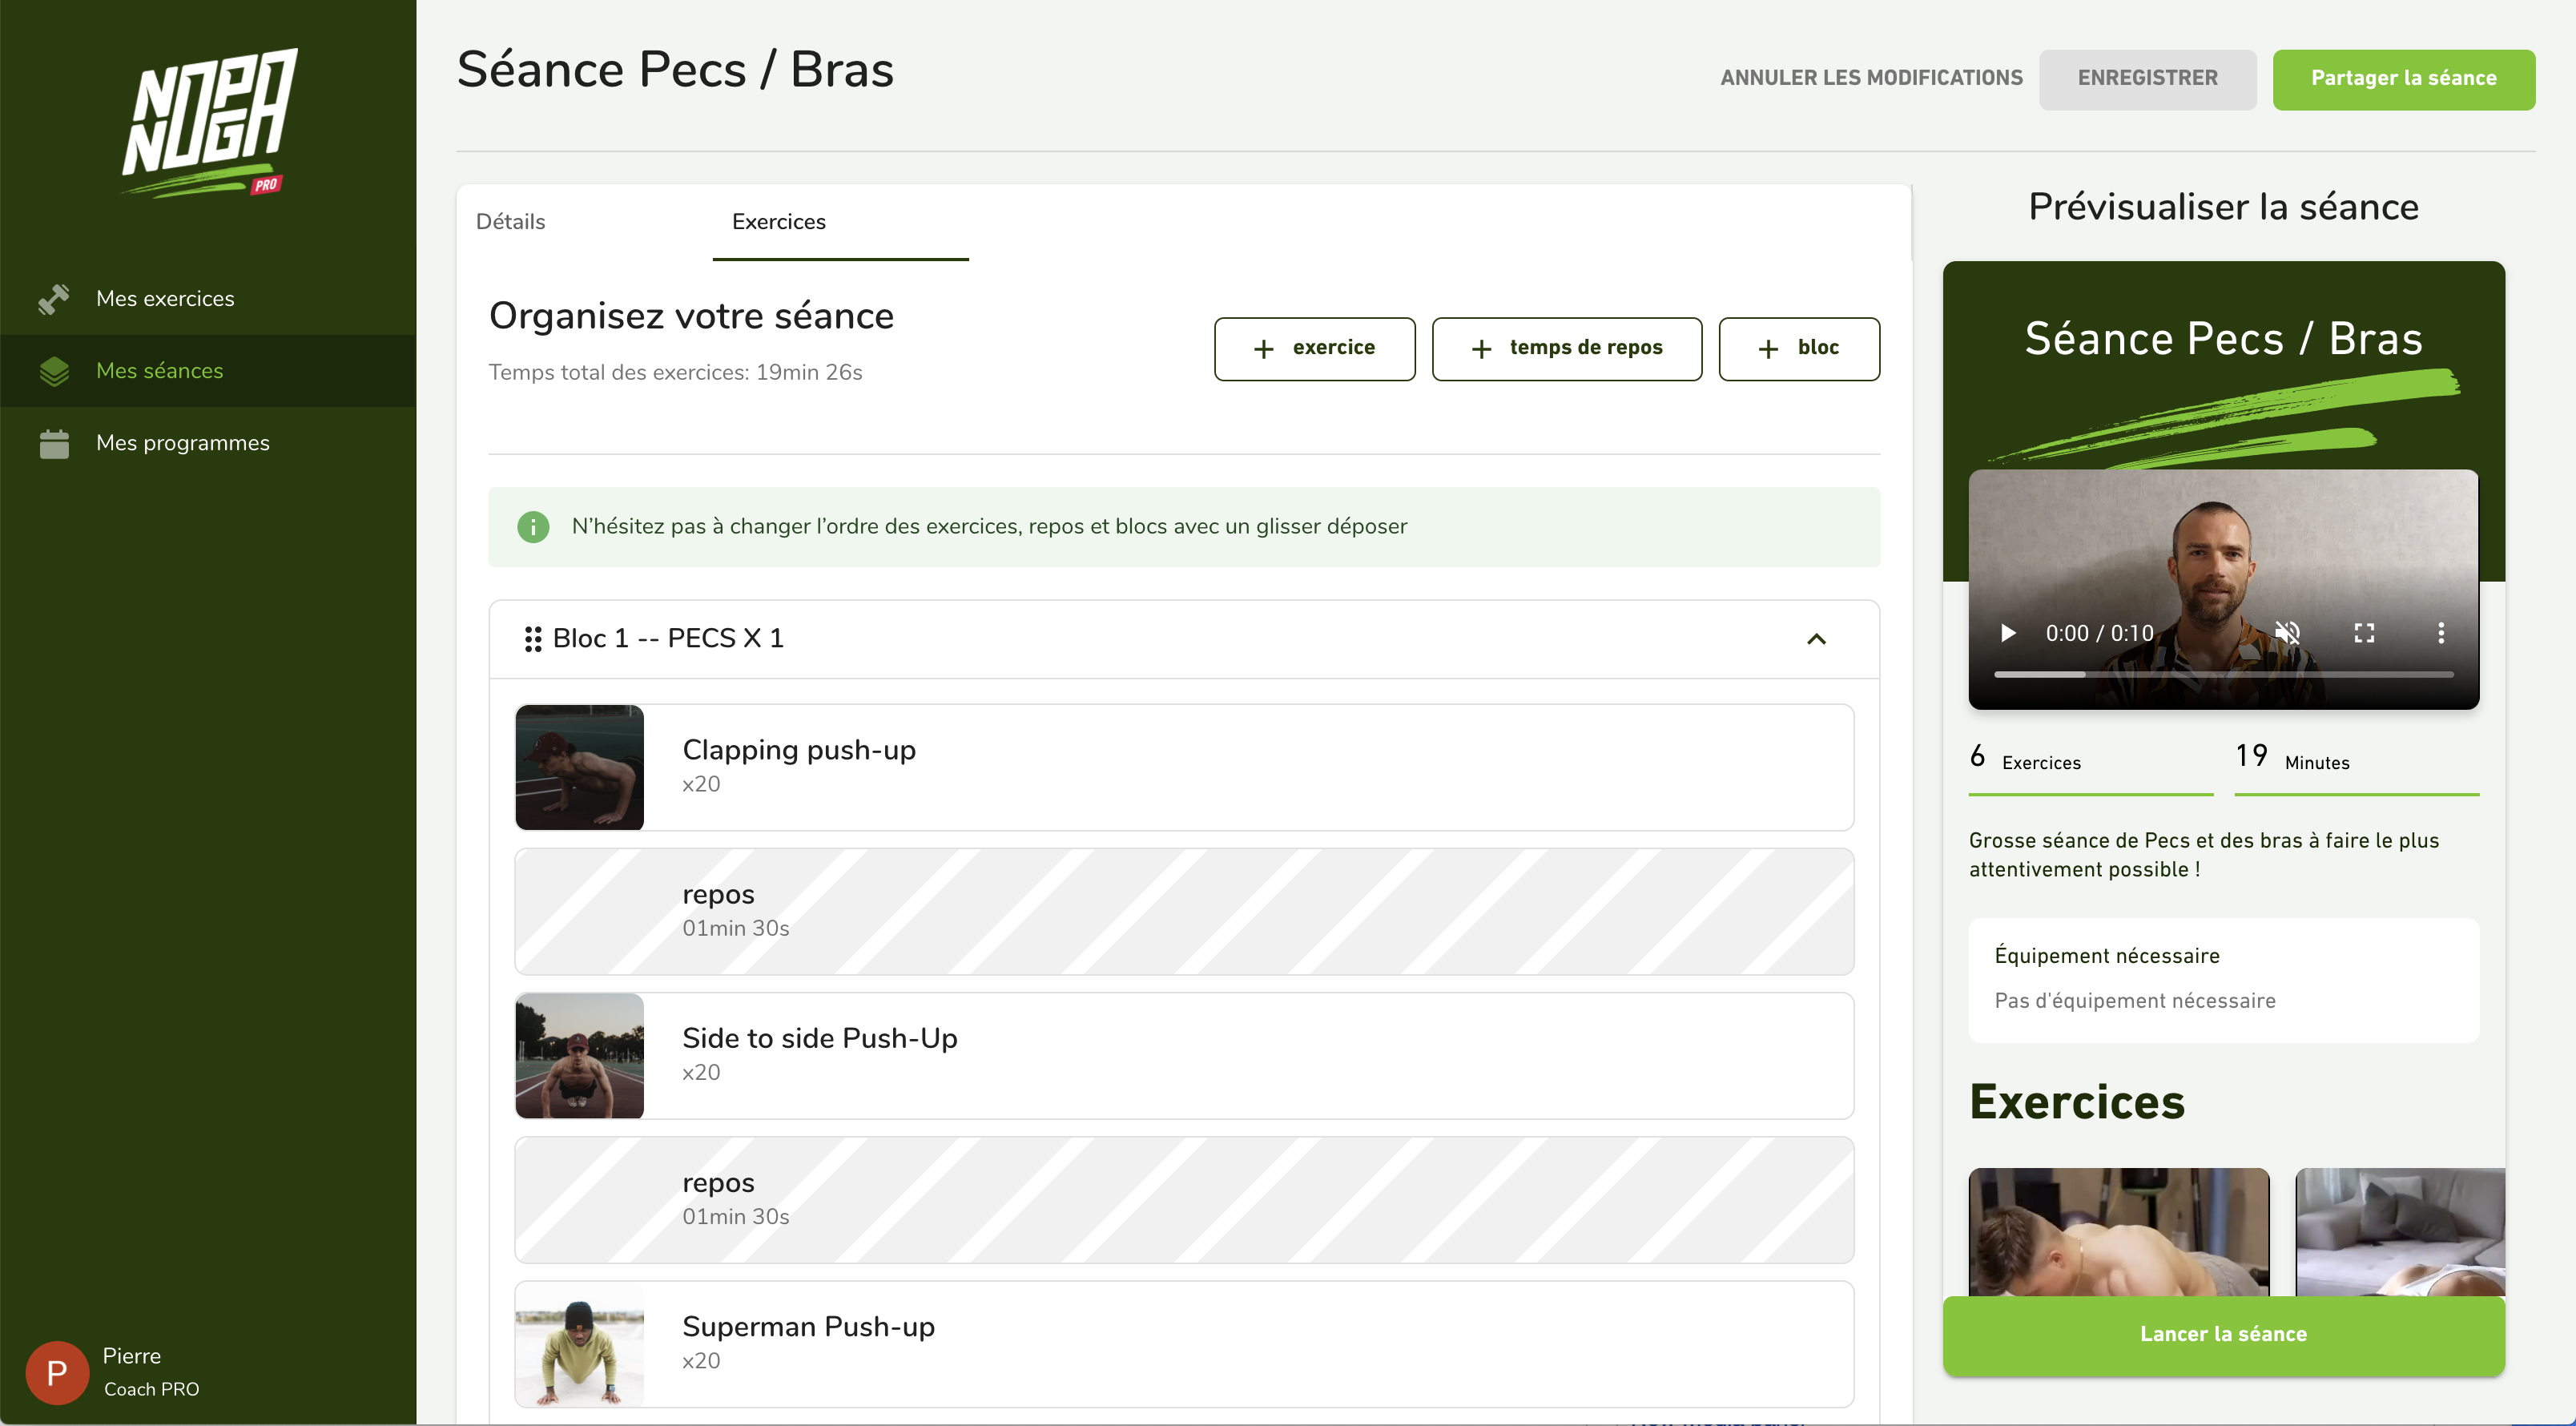Click the Pierre avatar icon
The height and width of the screenshot is (1426, 2576).
pos(57,1373)
